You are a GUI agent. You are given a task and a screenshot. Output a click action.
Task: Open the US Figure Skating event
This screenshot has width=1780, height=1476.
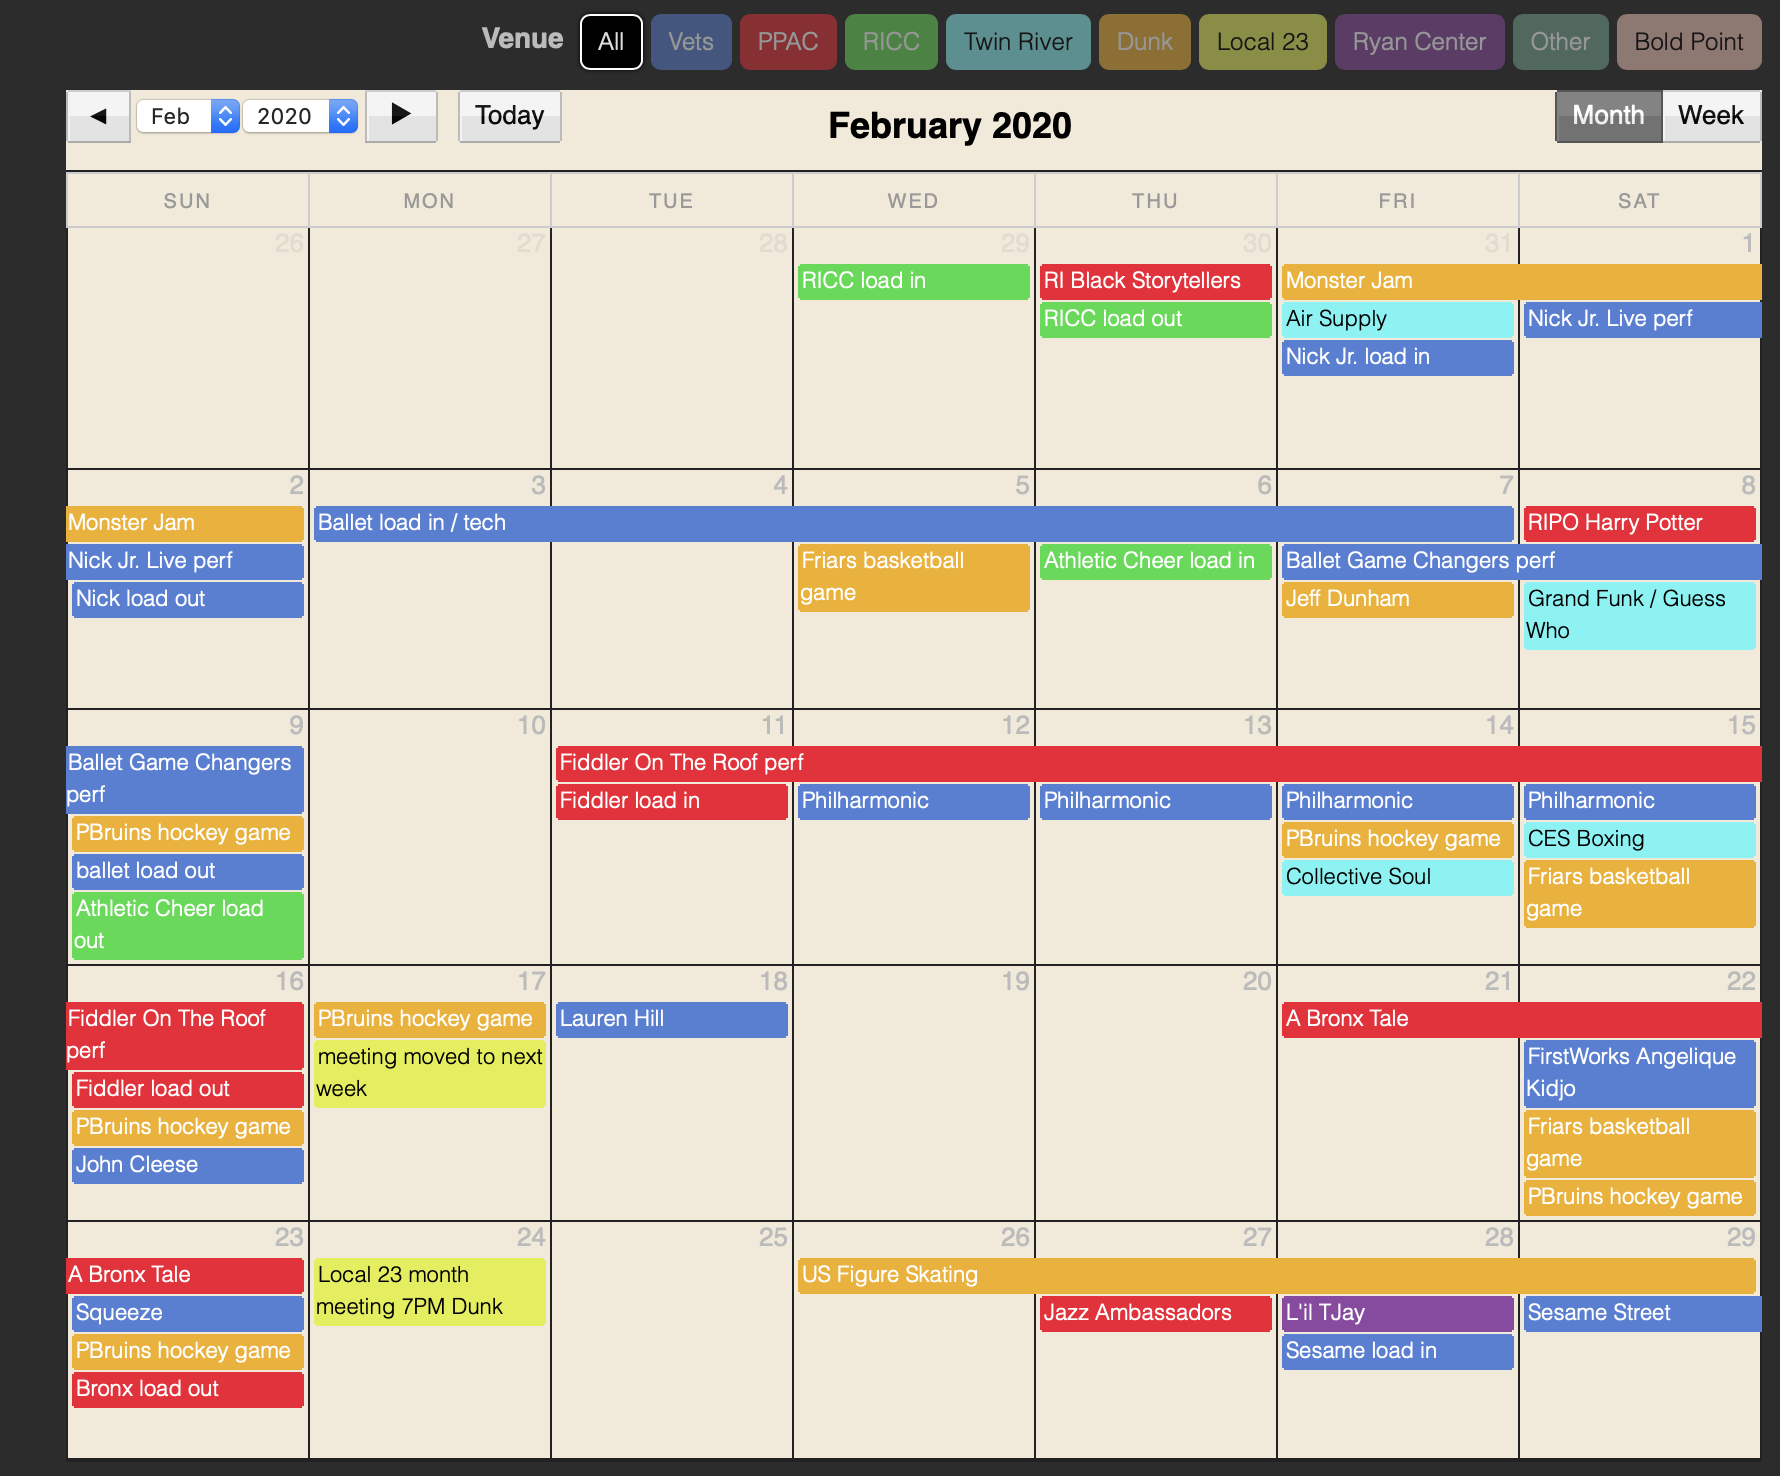1276,1275
